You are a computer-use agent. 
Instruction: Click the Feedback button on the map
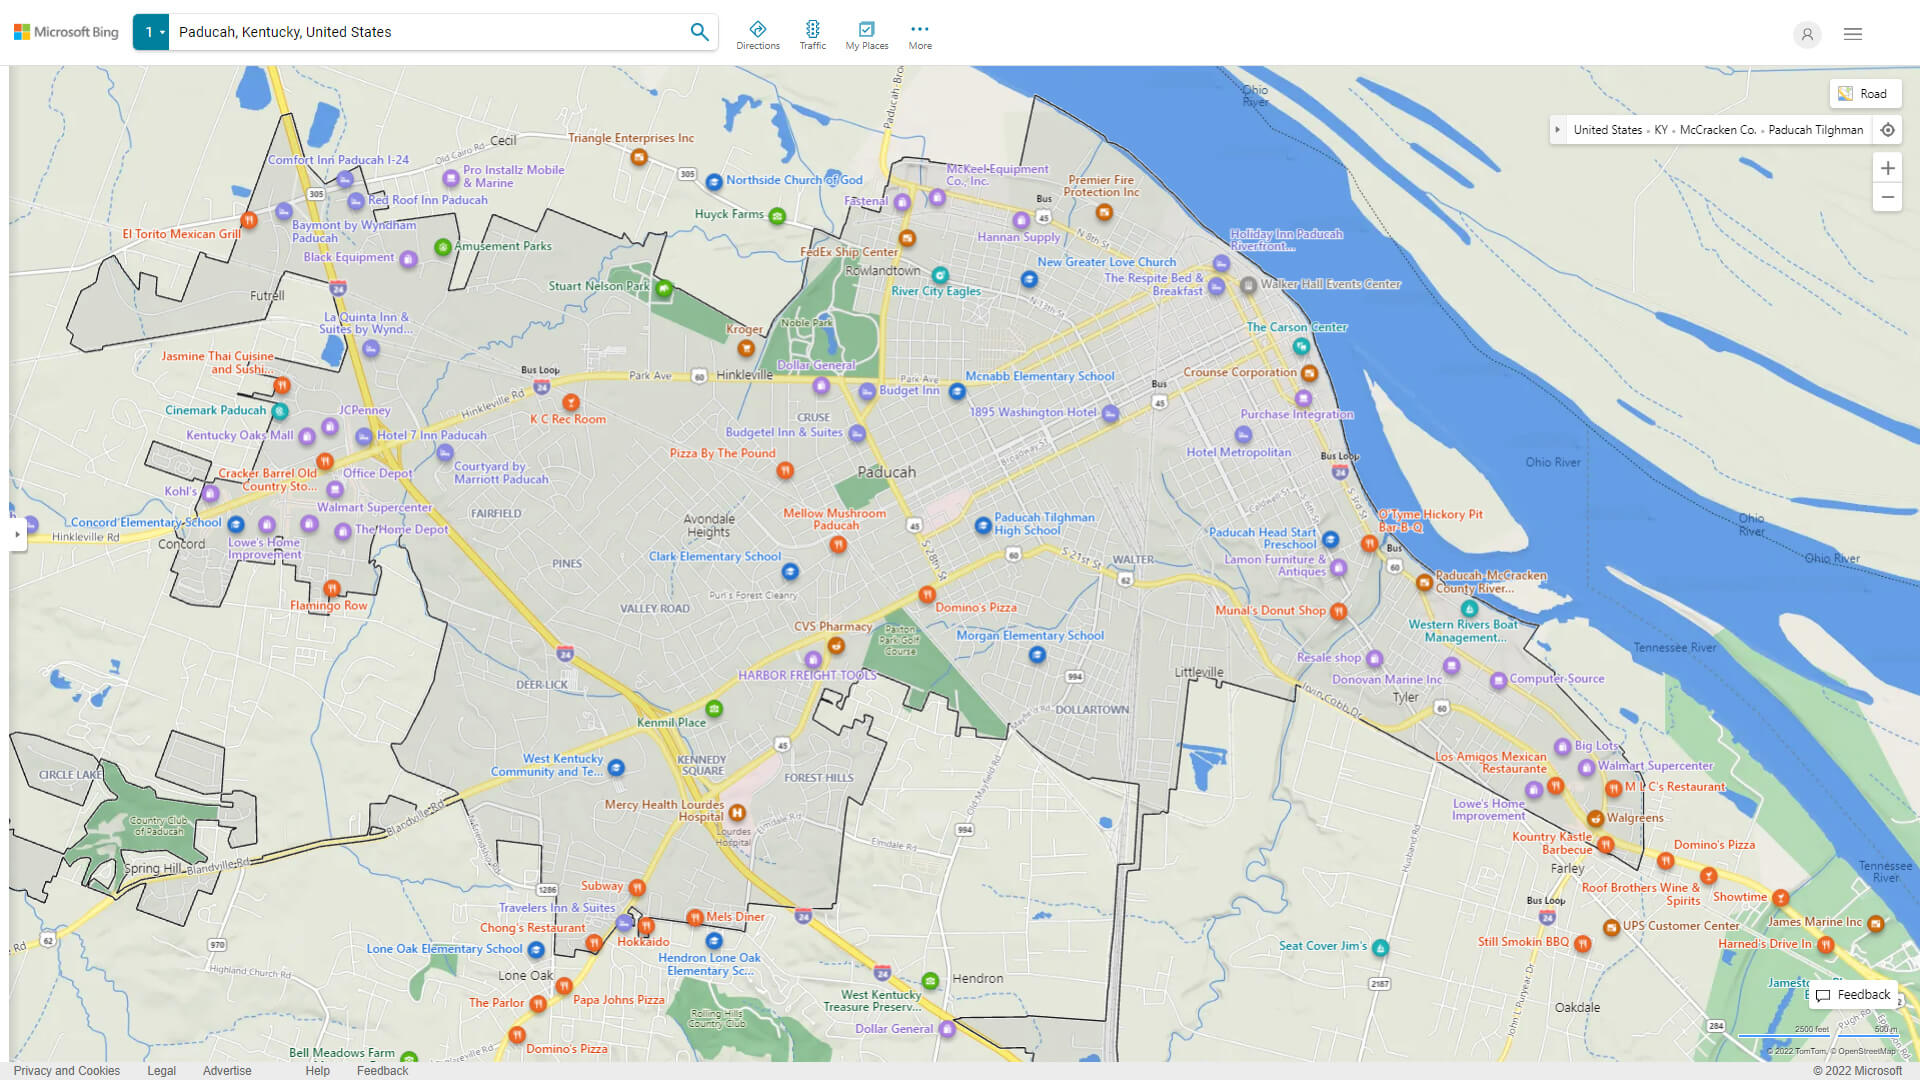(1852, 994)
